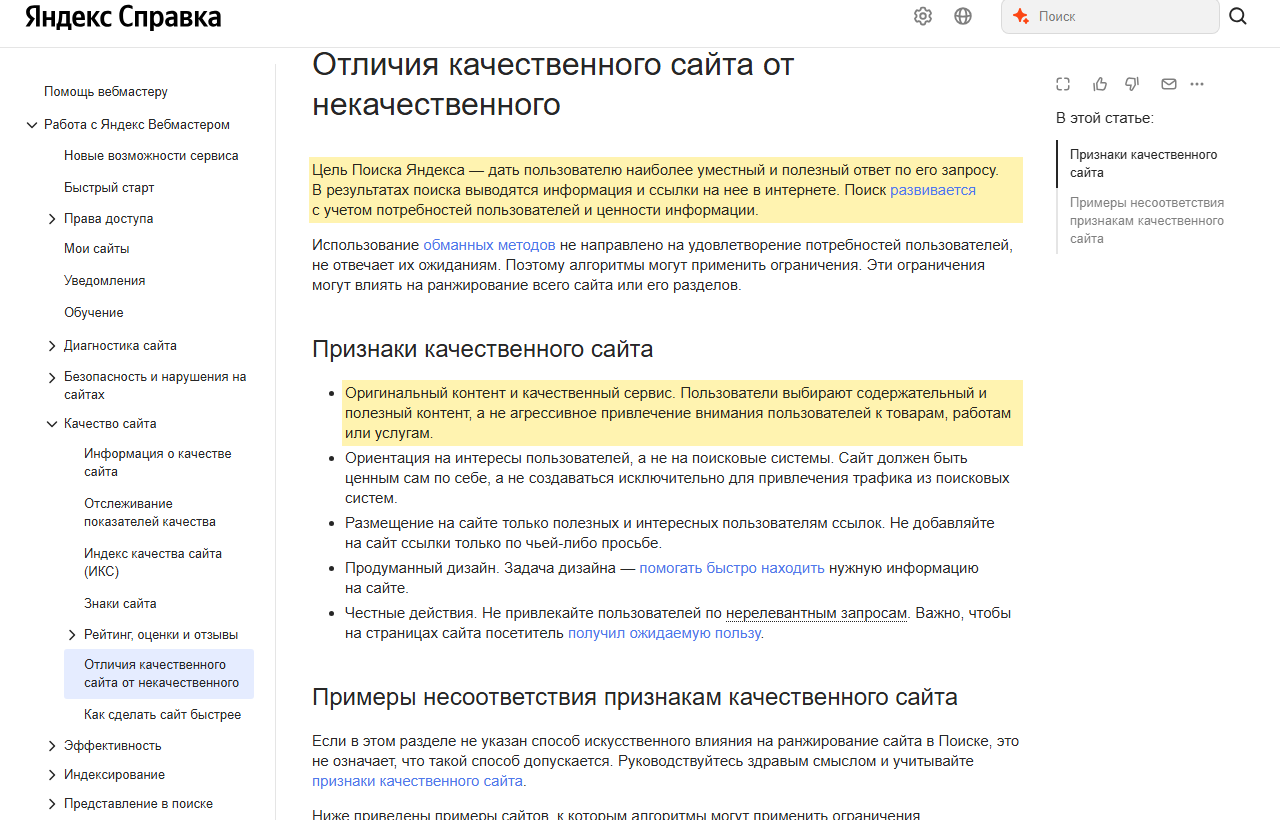Expand the Права доступа chevron
Viewport: 1280px width, 820px height.
coord(52,219)
